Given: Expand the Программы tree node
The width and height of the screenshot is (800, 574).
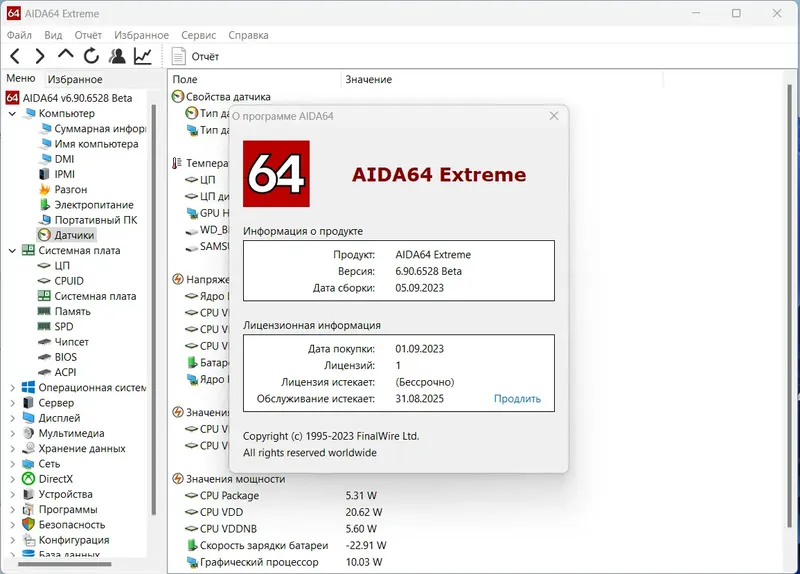Looking at the screenshot, I should (12, 509).
